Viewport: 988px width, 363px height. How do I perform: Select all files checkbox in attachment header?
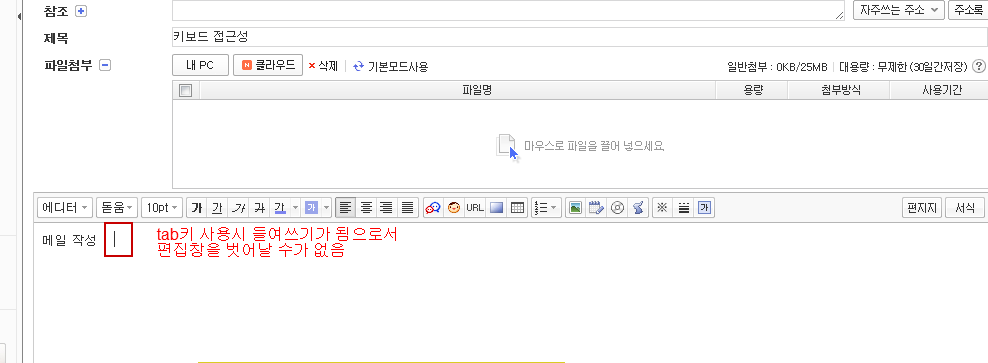pos(185,91)
